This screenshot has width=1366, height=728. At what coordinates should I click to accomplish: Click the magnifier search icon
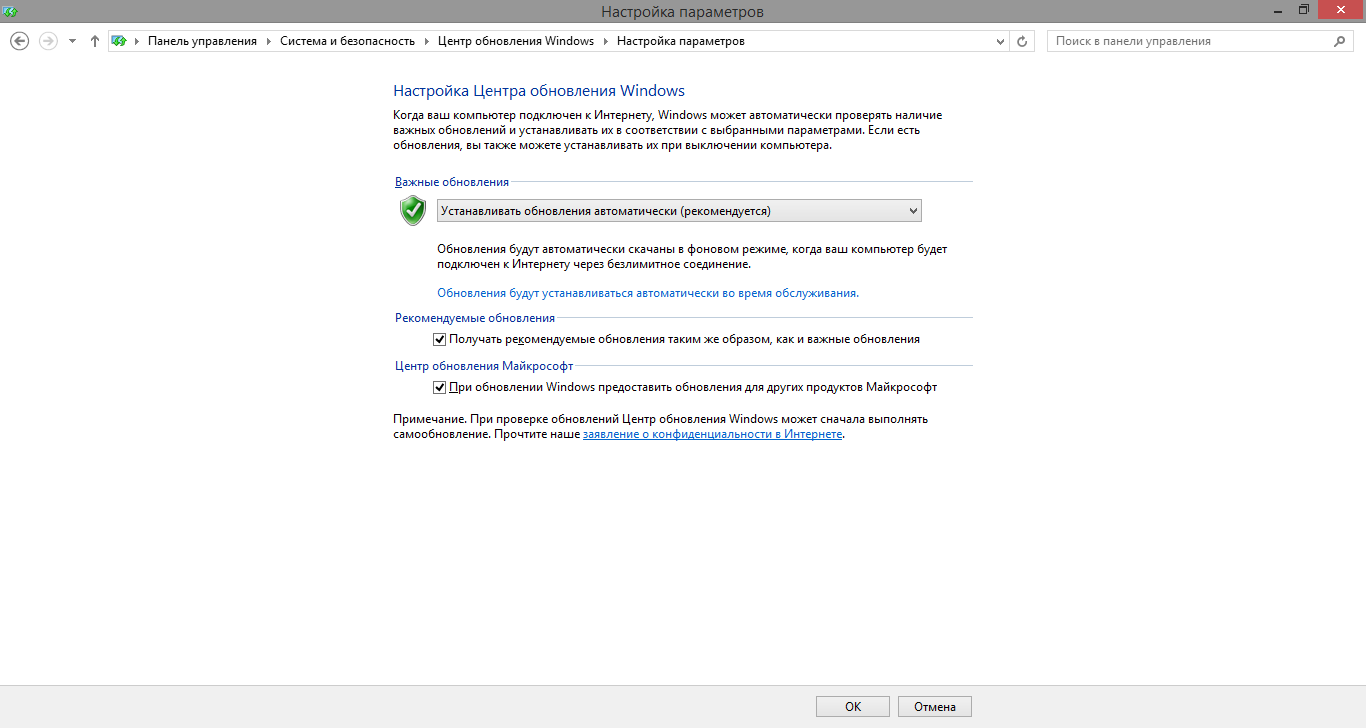tap(1341, 41)
